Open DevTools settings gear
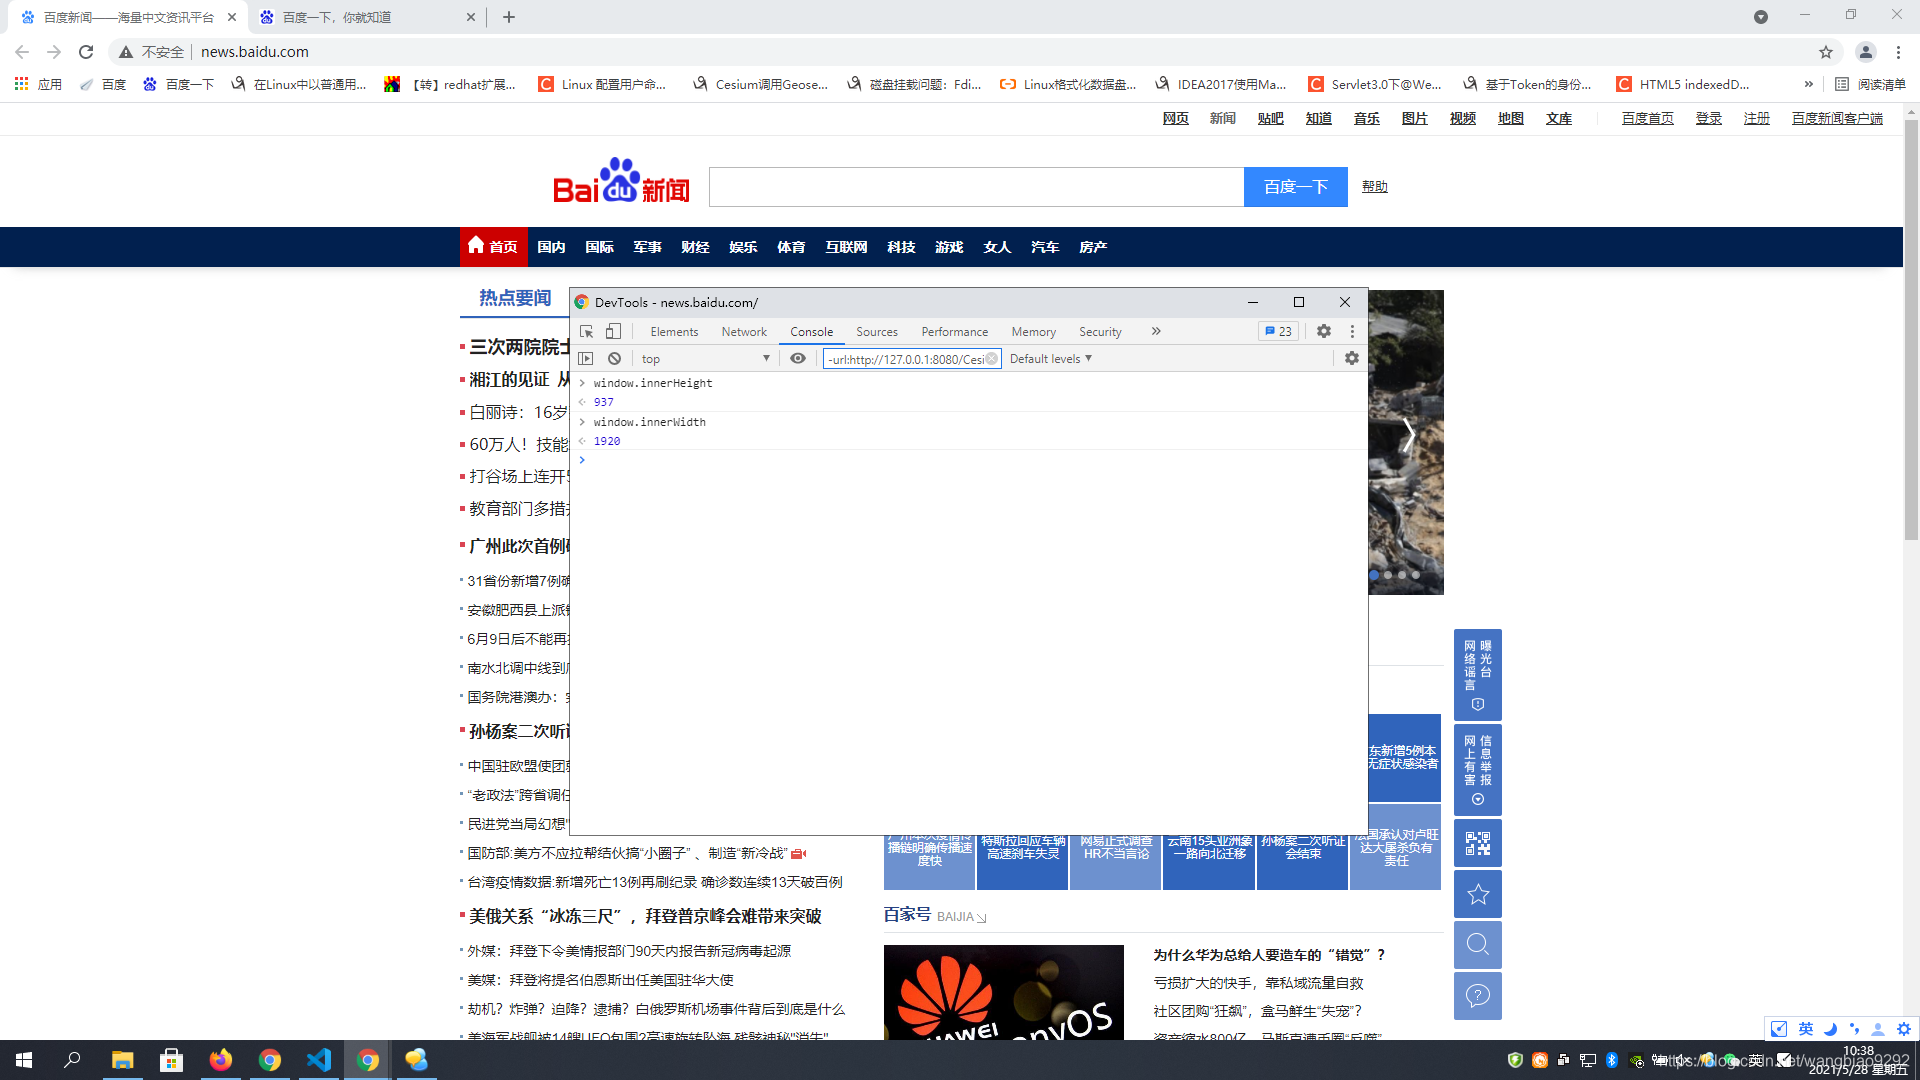The image size is (1920, 1080). [x=1324, y=331]
